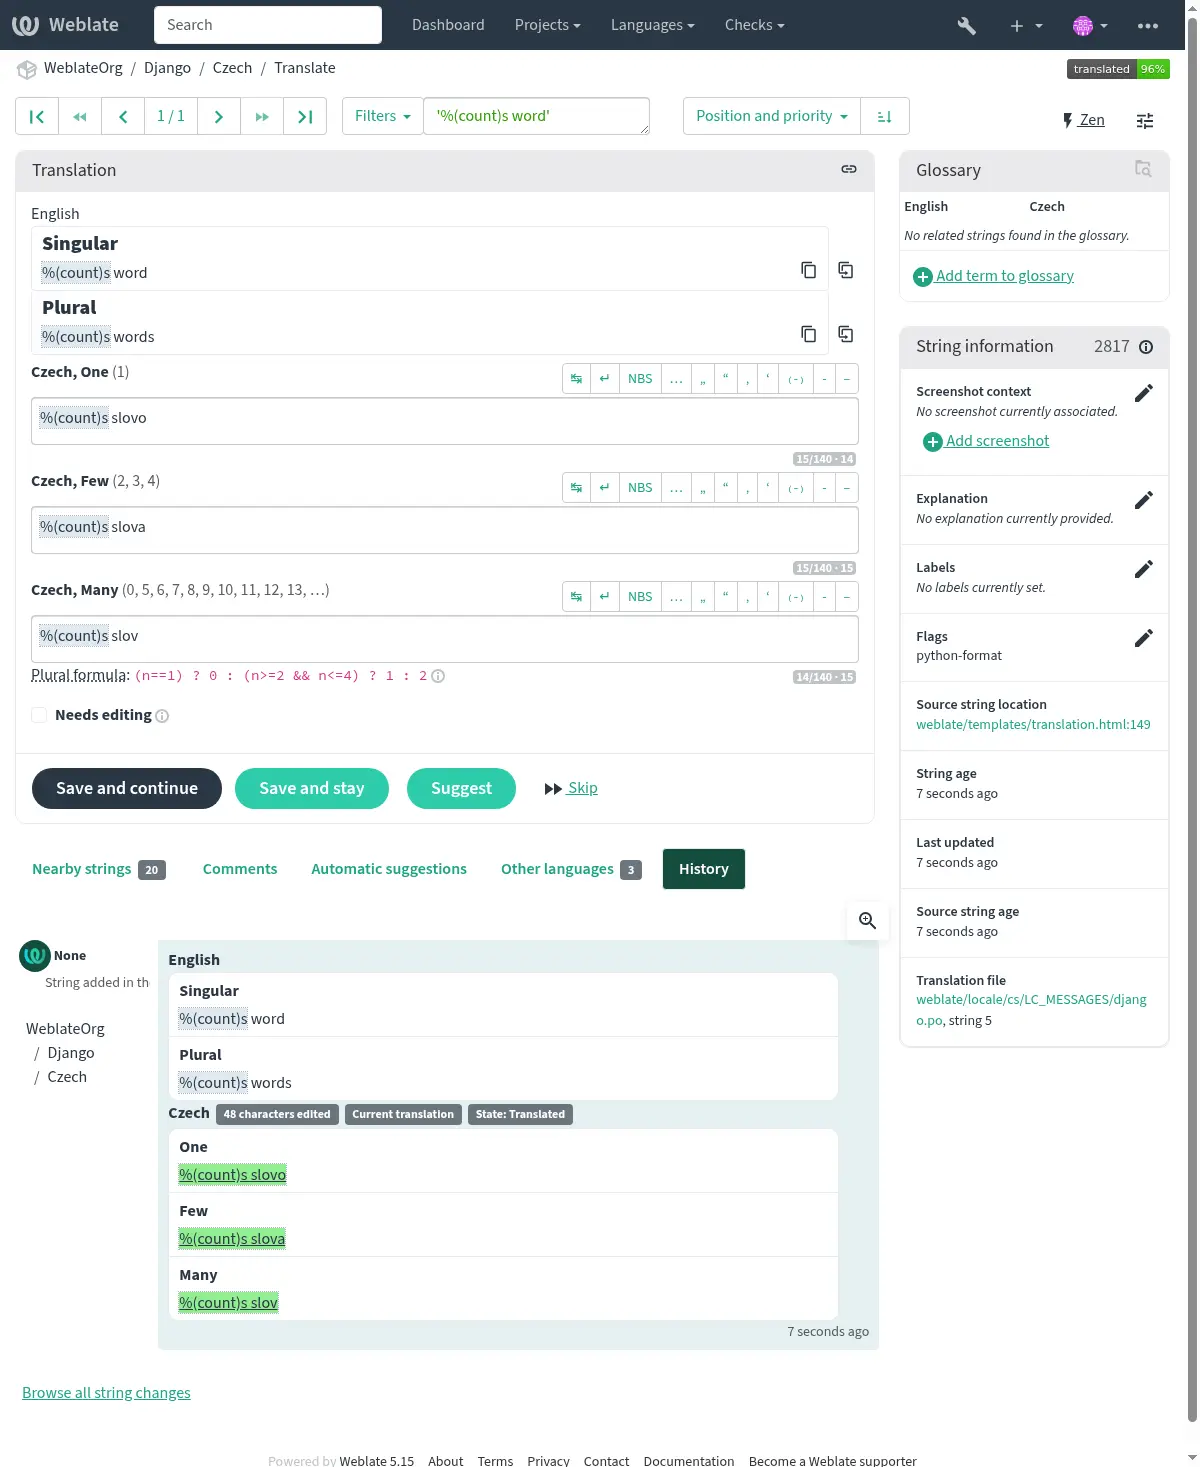
Task: Fast-rewind strings double arrow
Action: click(80, 116)
